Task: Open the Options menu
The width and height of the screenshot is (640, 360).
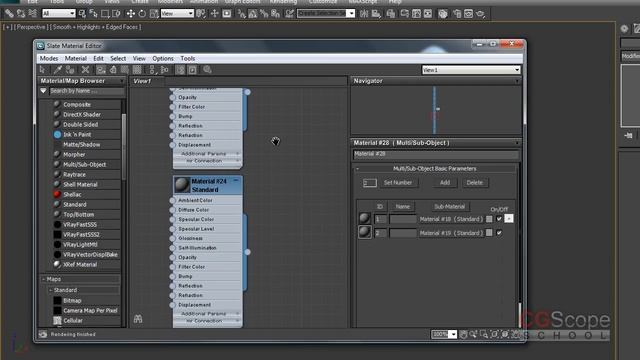Action: point(163,58)
